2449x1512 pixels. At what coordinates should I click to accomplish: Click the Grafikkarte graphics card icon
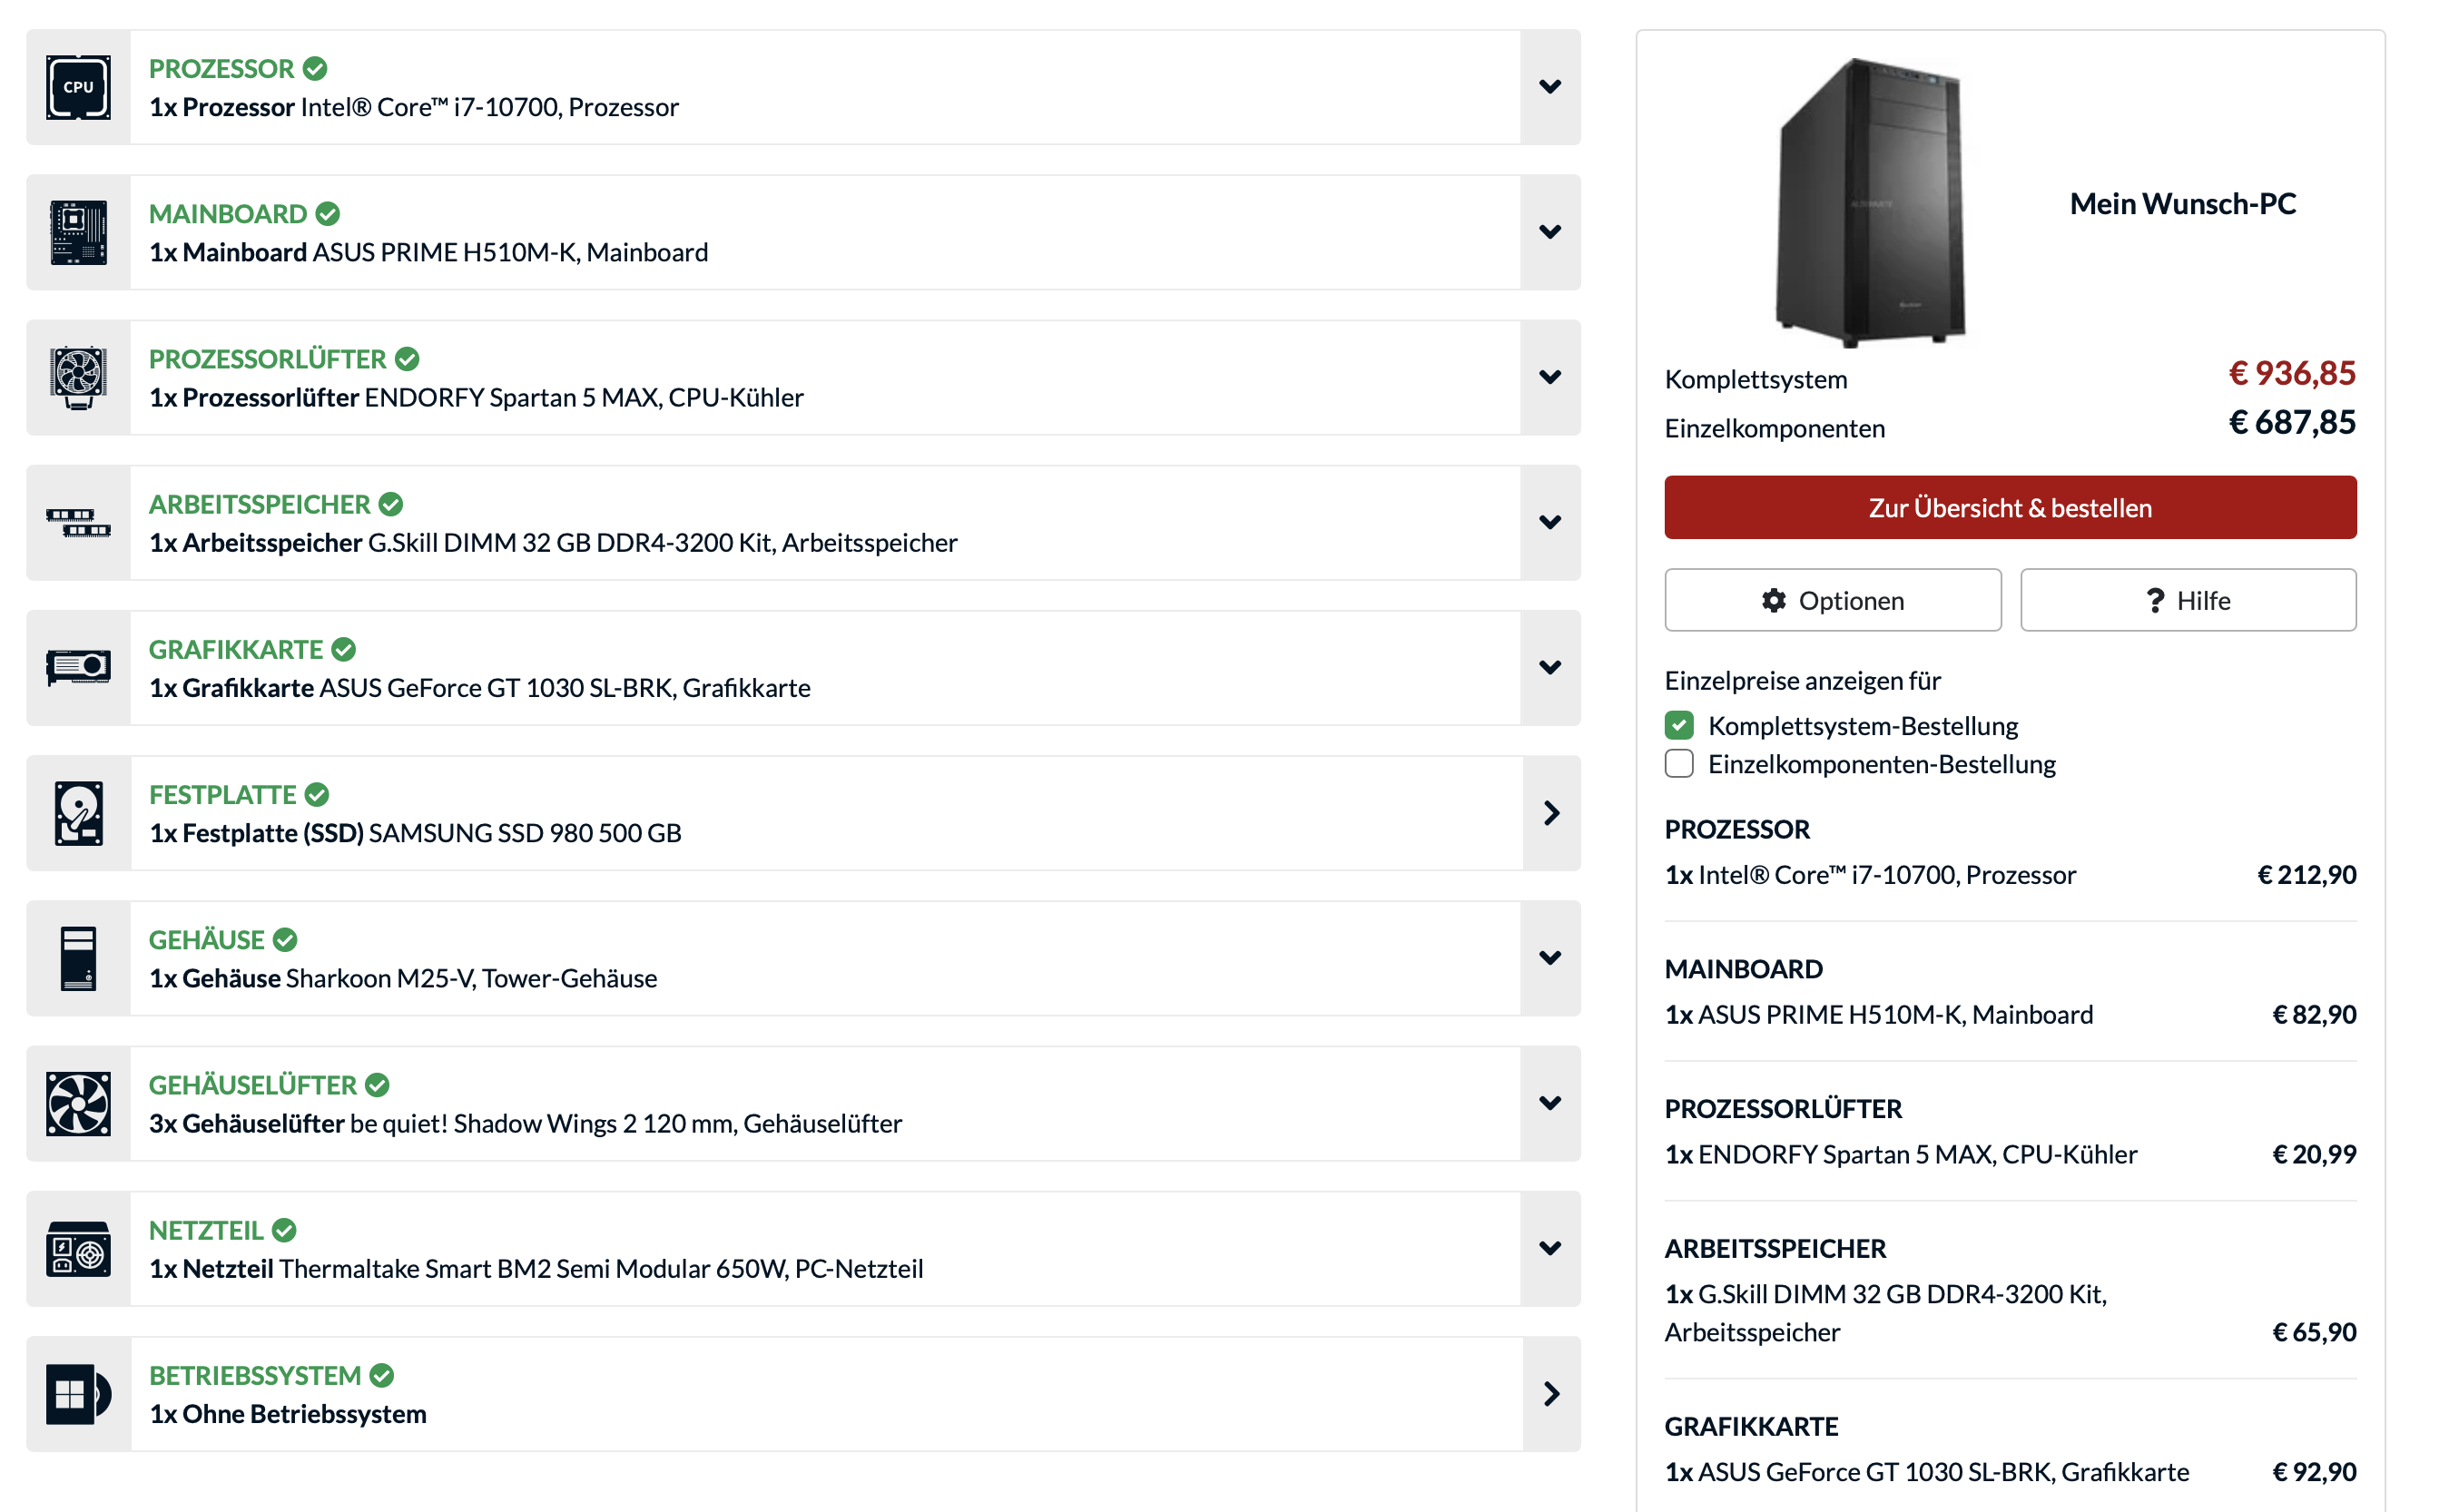point(78,667)
